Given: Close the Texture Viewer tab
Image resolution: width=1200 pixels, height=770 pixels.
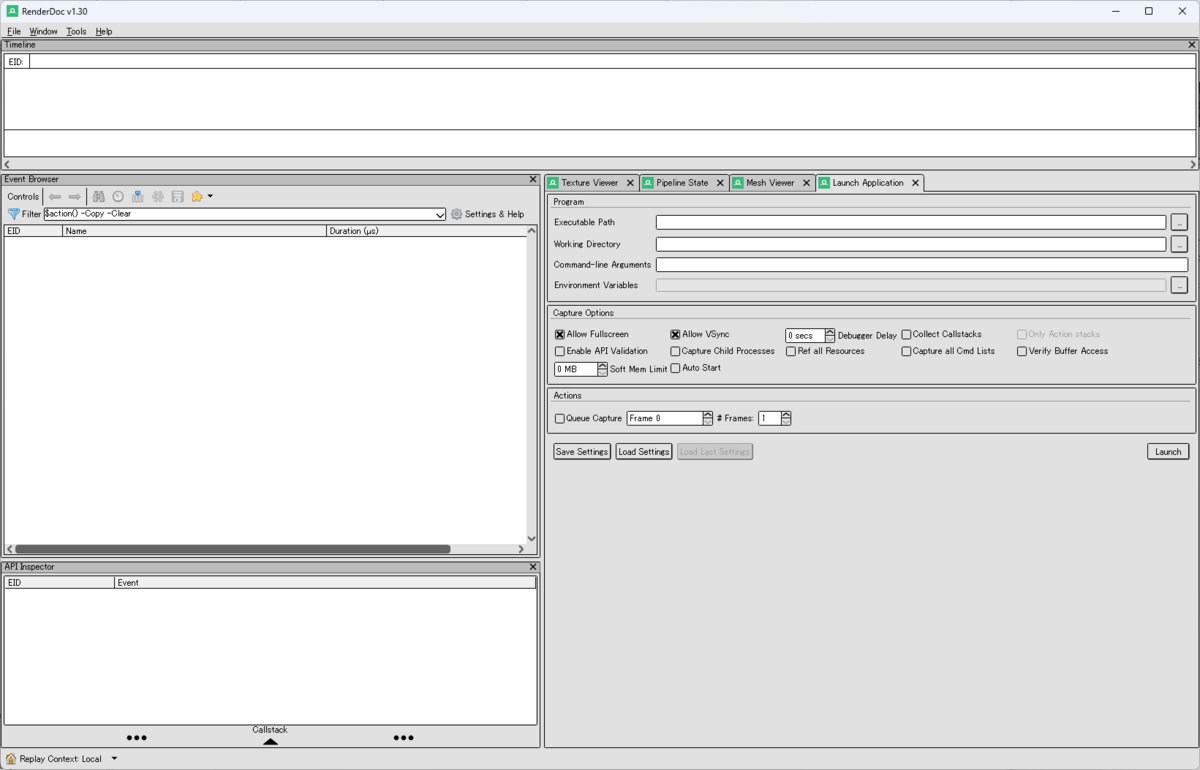Looking at the screenshot, I should 630,183.
